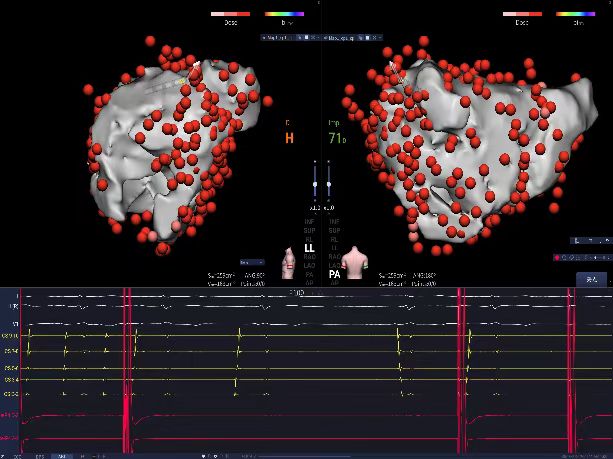
Task: Choose INF view in left map orientation list
Action: pos(309,220)
